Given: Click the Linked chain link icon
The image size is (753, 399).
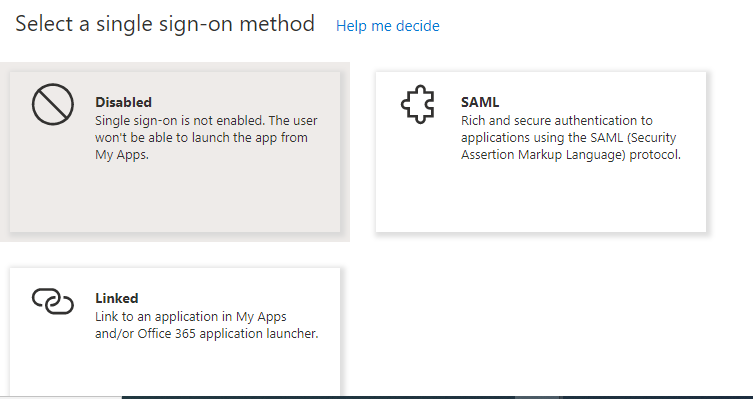Looking at the screenshot, I should (53, 302).
